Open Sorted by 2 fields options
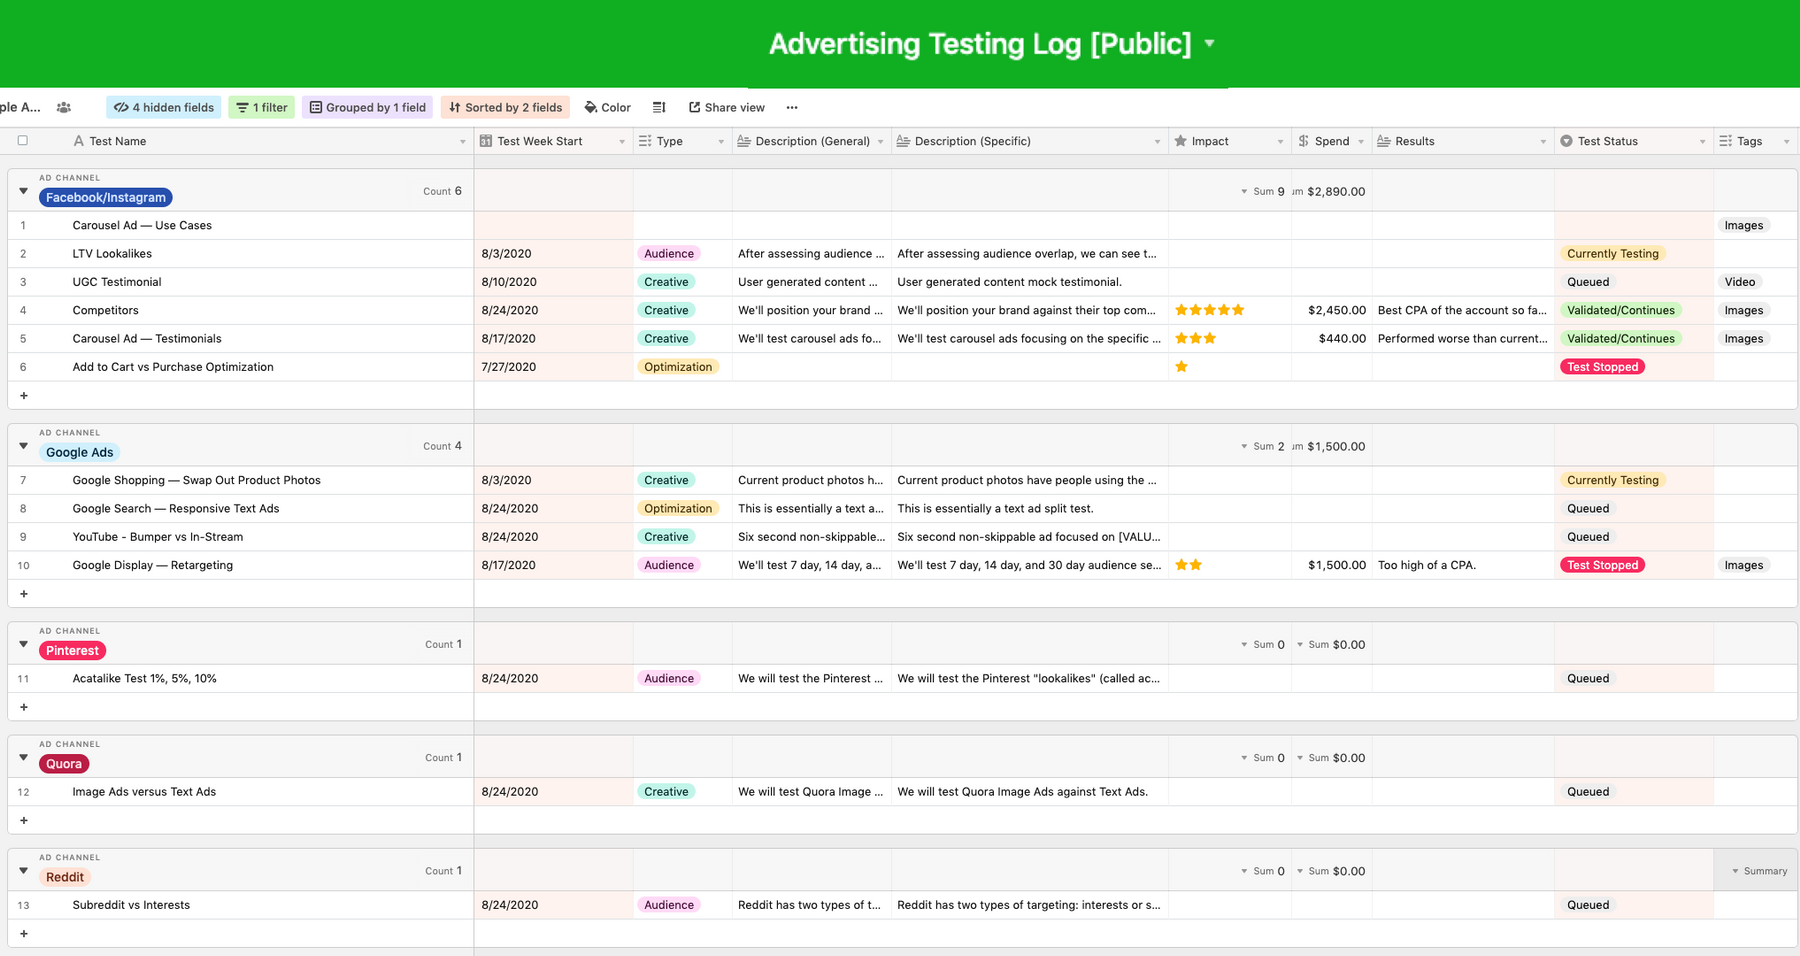Viewport: 1800px width, 956px height. tap(505, 108)
